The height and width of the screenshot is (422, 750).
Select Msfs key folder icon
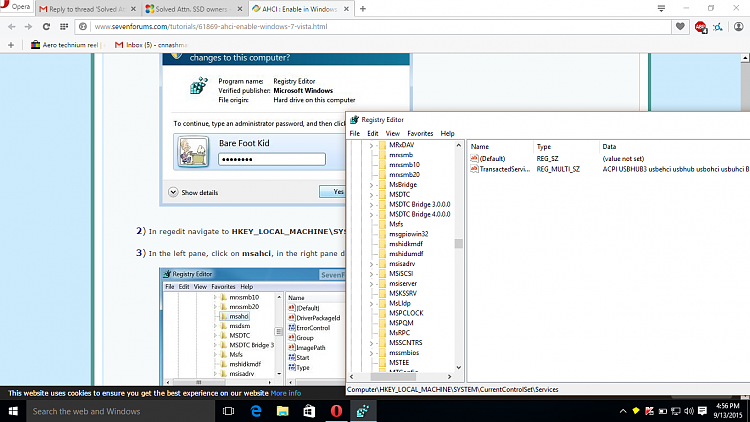click(x=382, y=224)
